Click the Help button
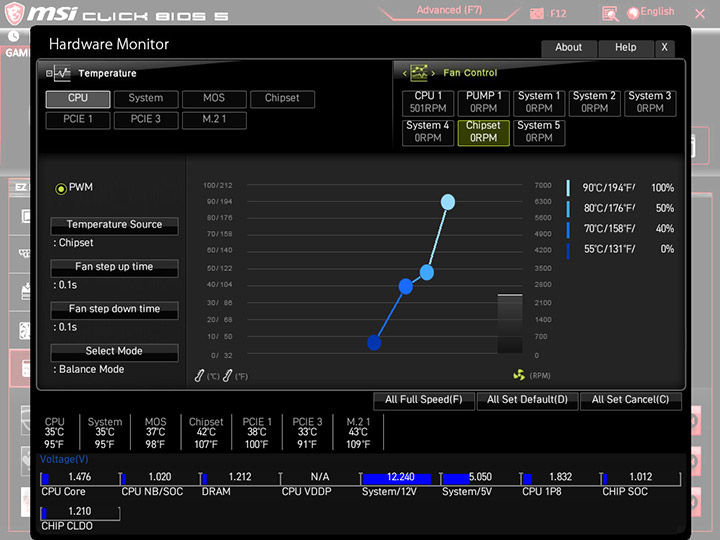 pyautogui.click(x=625, y=48)
